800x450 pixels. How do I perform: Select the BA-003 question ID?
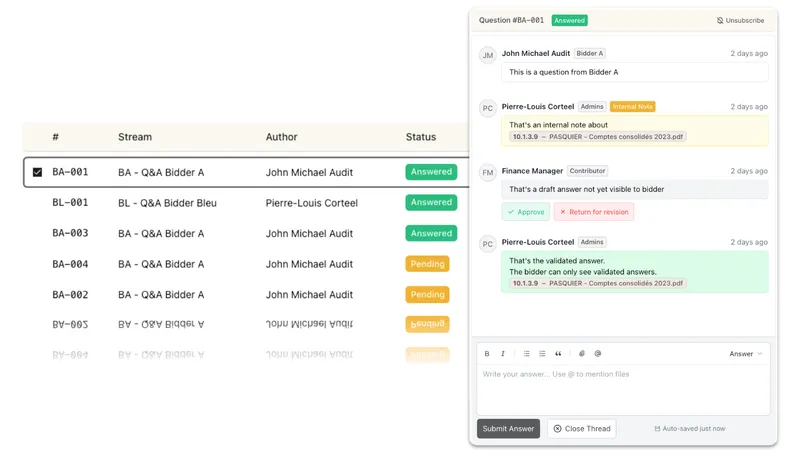(70, 233)
